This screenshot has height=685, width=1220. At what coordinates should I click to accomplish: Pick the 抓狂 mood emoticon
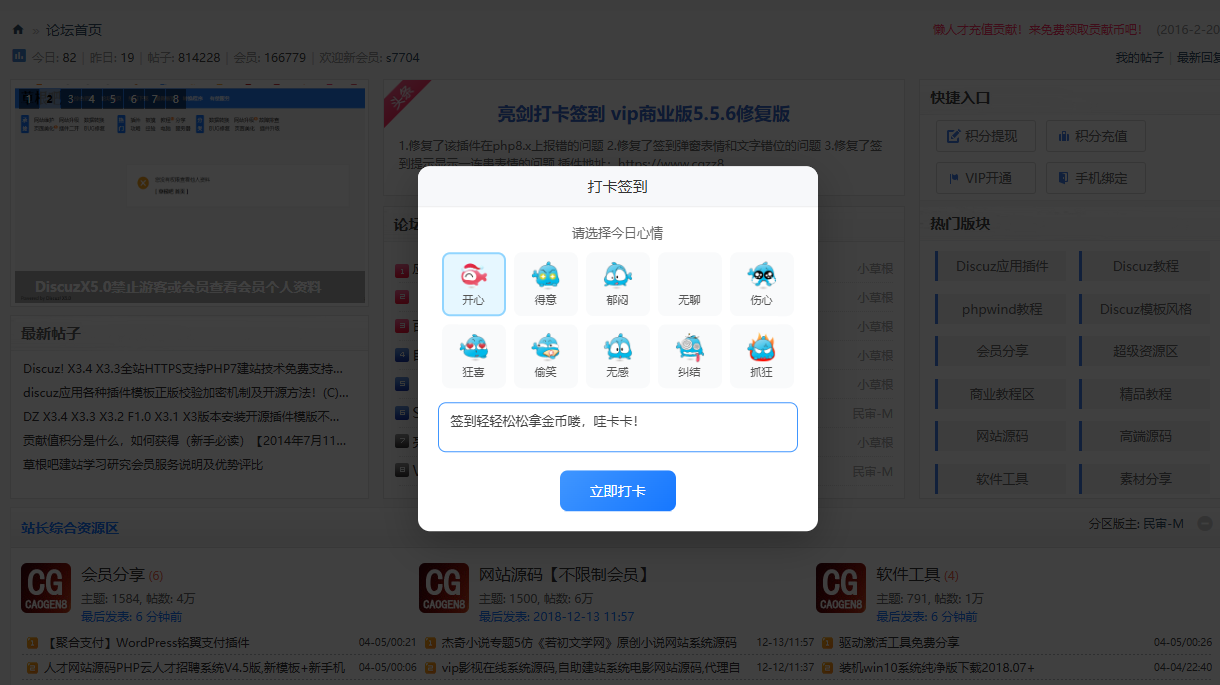click(761, 356)
